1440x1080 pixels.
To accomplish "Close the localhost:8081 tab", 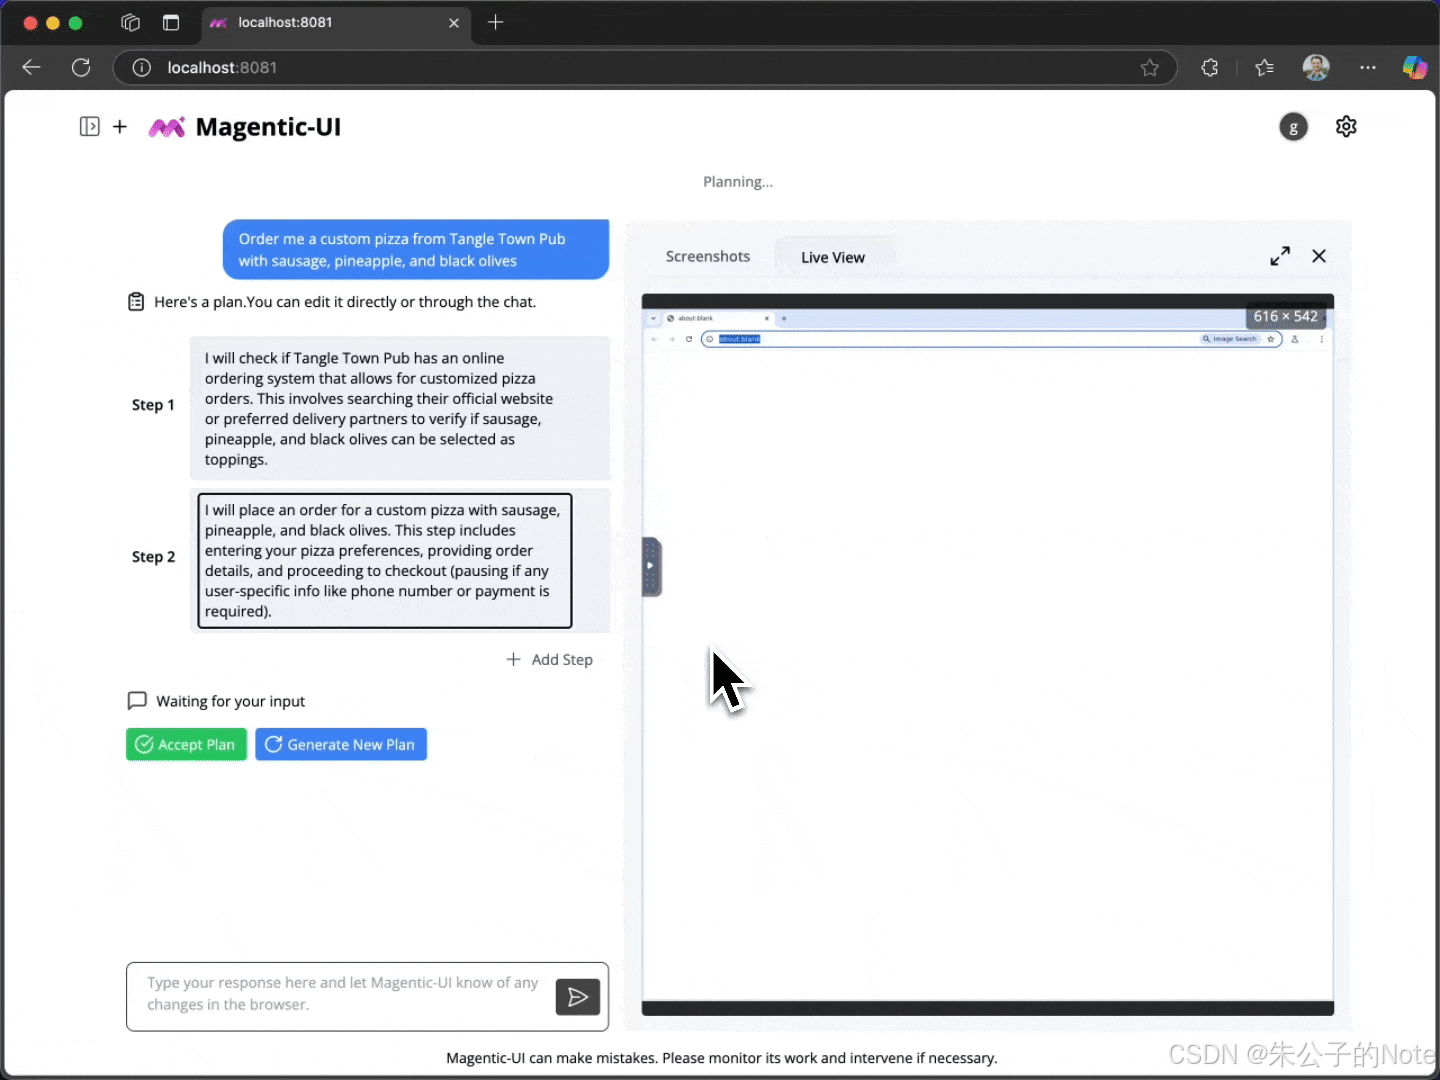I will [x=454, y=22].
